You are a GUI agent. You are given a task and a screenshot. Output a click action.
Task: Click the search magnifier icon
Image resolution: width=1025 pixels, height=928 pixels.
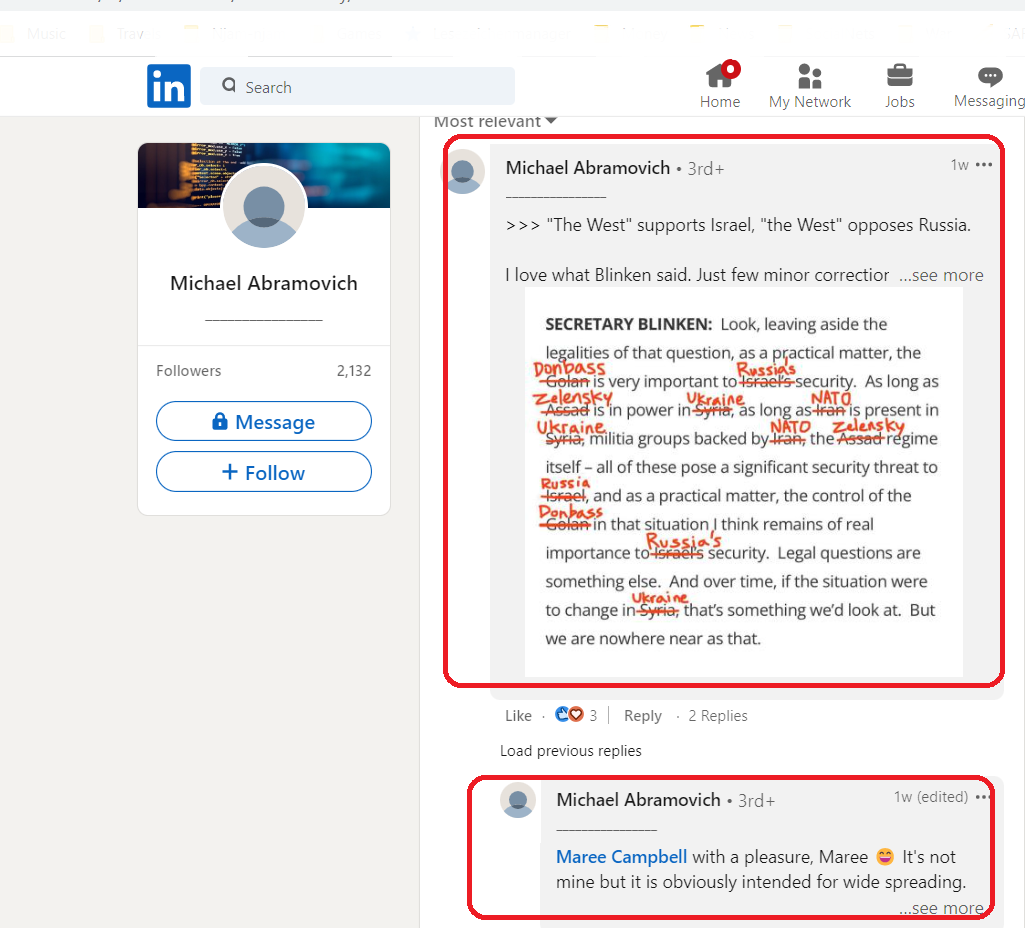[229, 86]
